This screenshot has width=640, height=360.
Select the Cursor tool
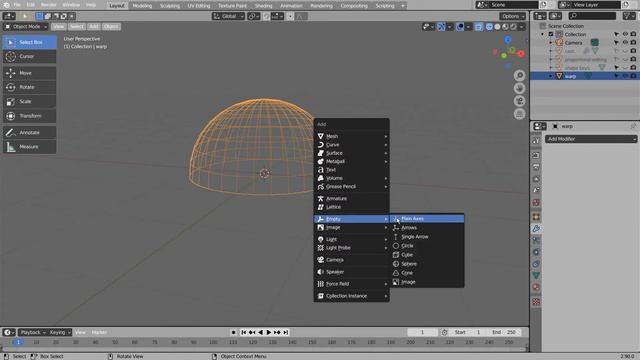[29, 56]
